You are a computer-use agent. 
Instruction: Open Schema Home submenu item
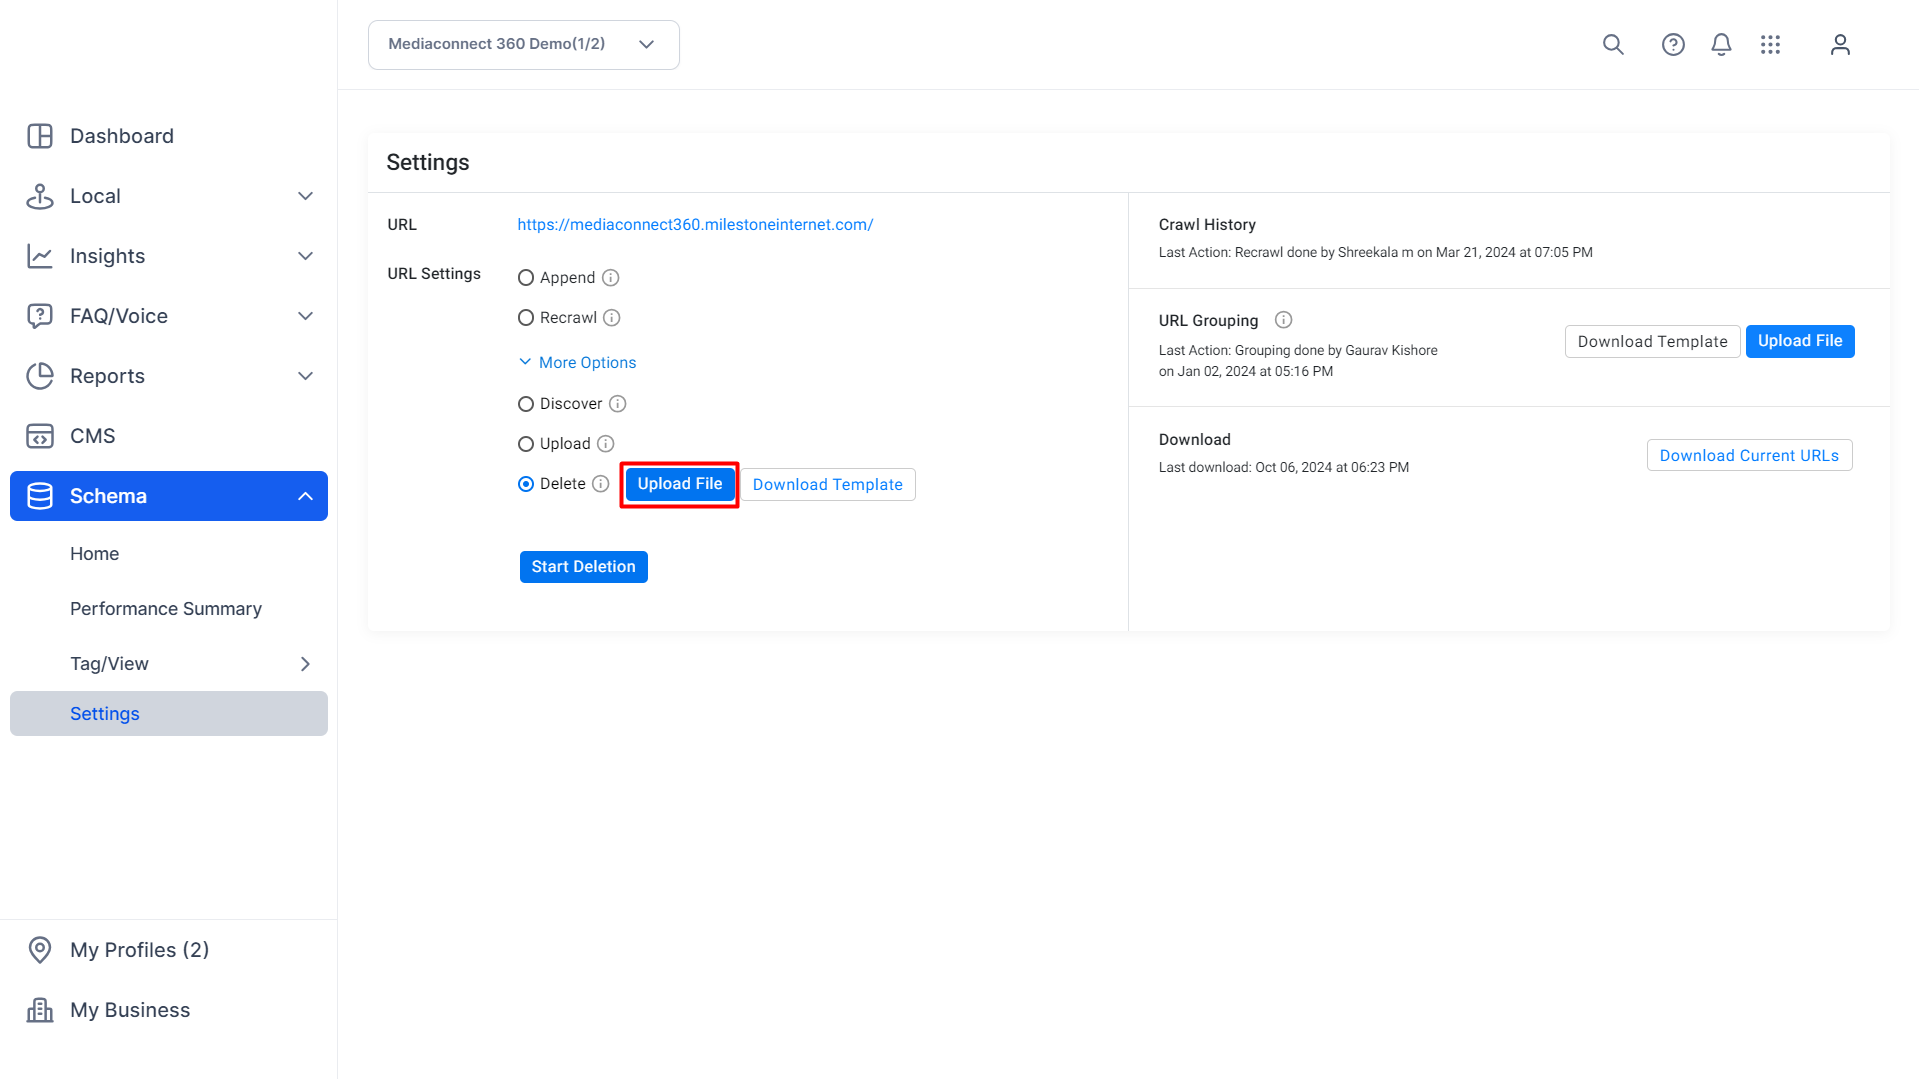[x=95, y=554]
